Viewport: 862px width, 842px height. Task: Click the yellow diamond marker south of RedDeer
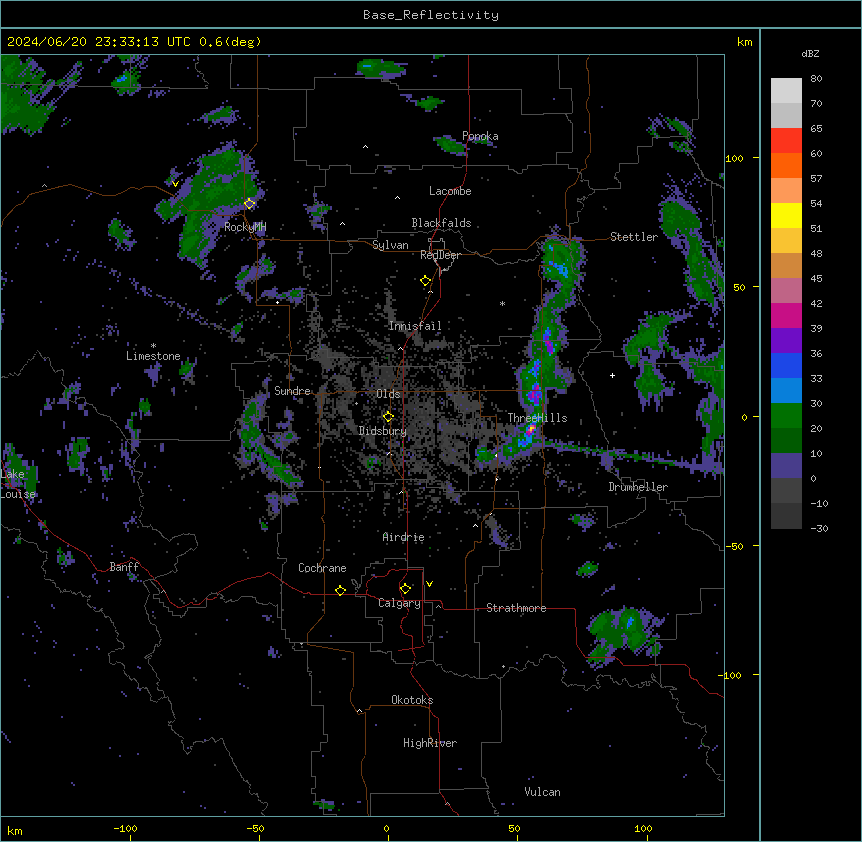(x=426, y=280)
